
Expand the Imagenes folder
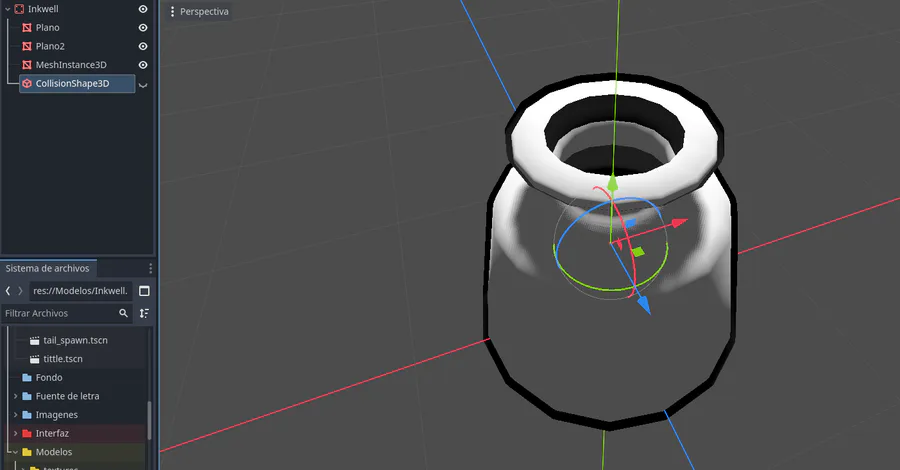[15, 415]
